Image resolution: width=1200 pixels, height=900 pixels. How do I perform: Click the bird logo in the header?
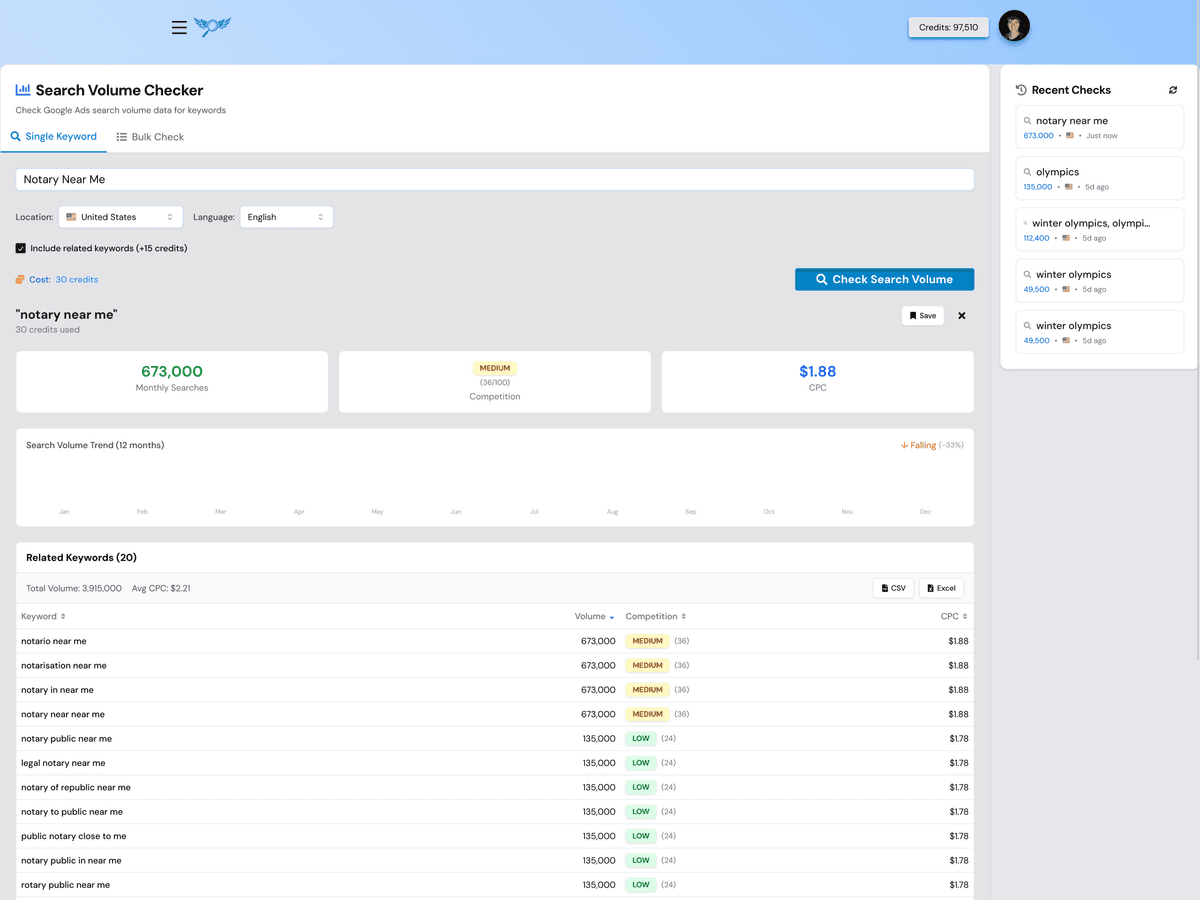point(212,27)
